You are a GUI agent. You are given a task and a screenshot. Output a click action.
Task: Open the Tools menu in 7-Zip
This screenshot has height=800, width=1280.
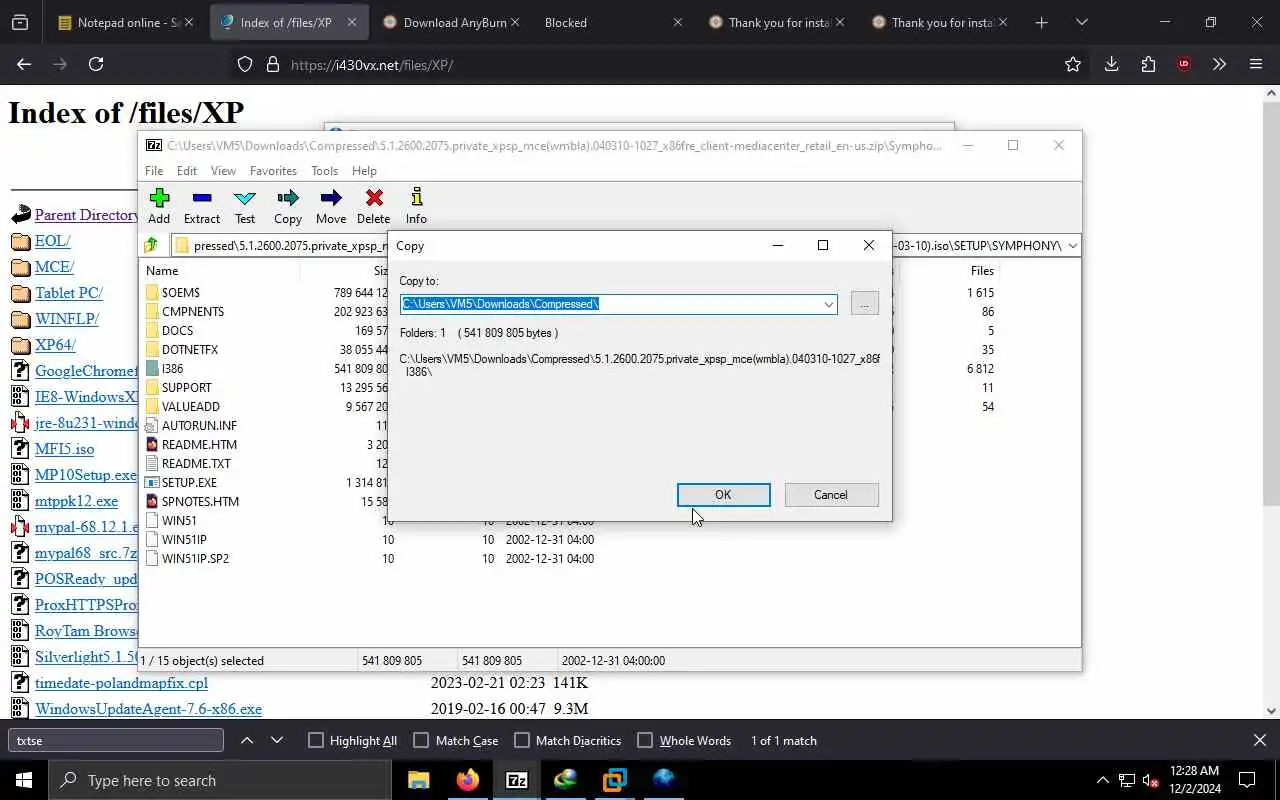coord(324,171)
